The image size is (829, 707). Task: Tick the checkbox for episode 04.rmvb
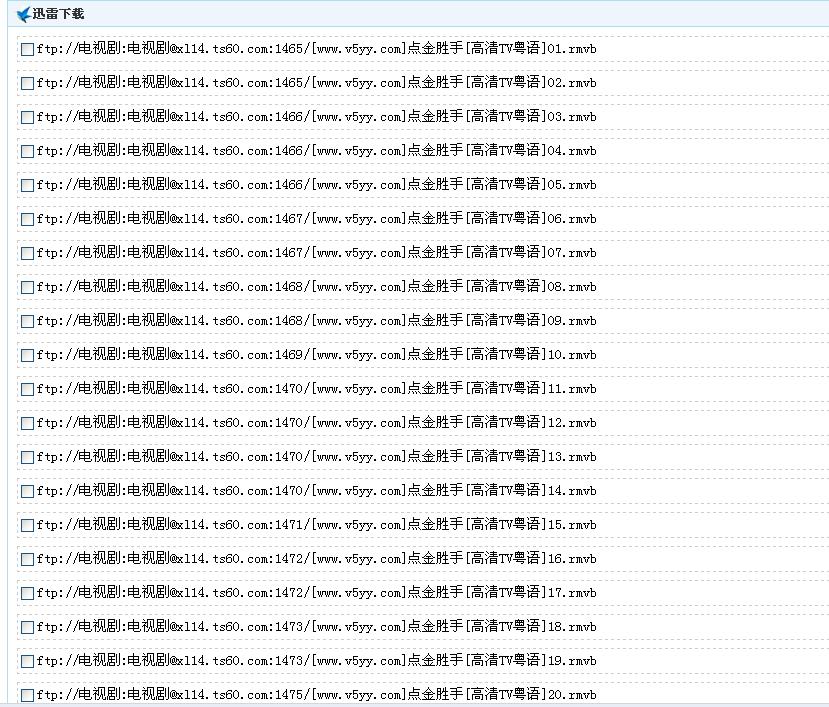[x=27, y=152]
